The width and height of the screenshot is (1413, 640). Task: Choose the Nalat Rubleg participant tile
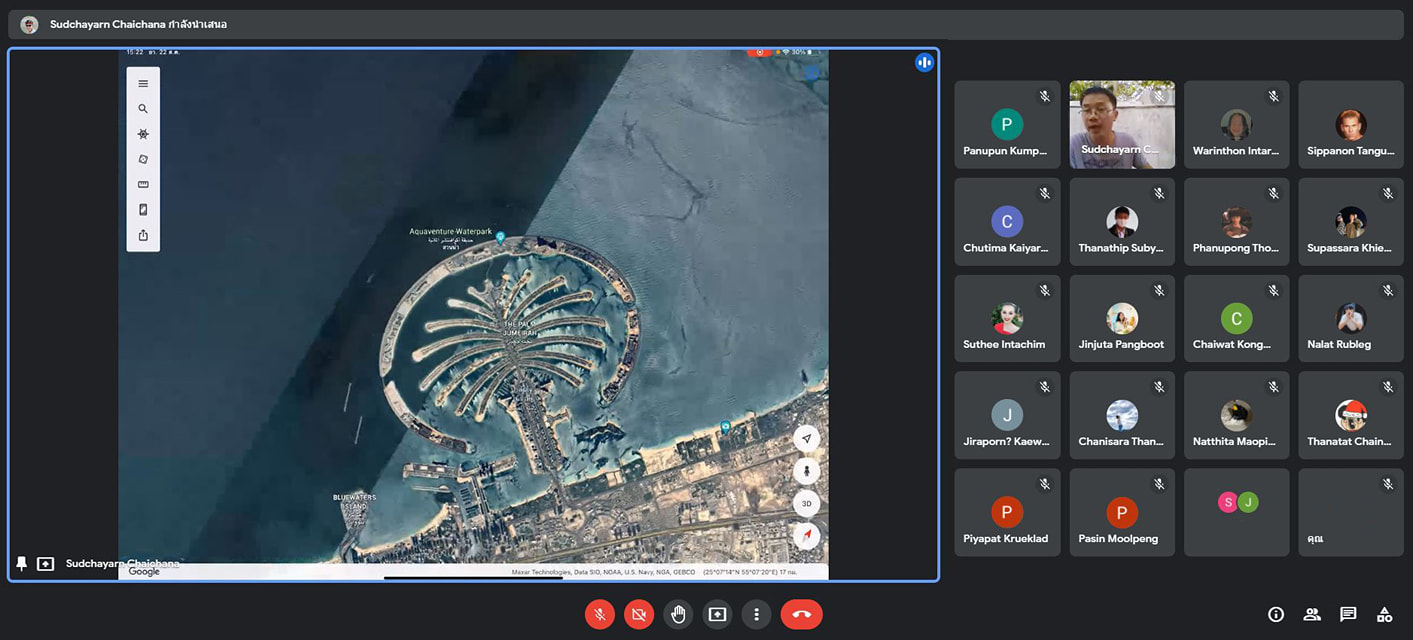[x=1351, y=318]
